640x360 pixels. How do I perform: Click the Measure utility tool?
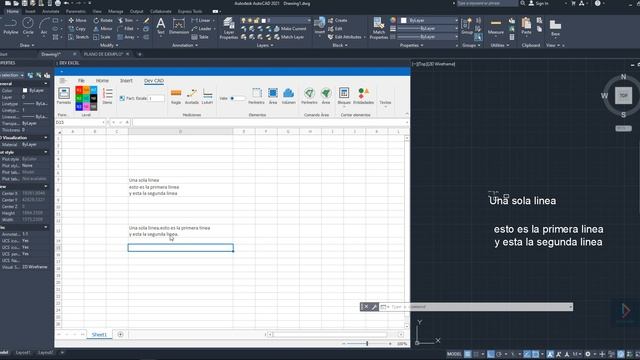[496, 26]
